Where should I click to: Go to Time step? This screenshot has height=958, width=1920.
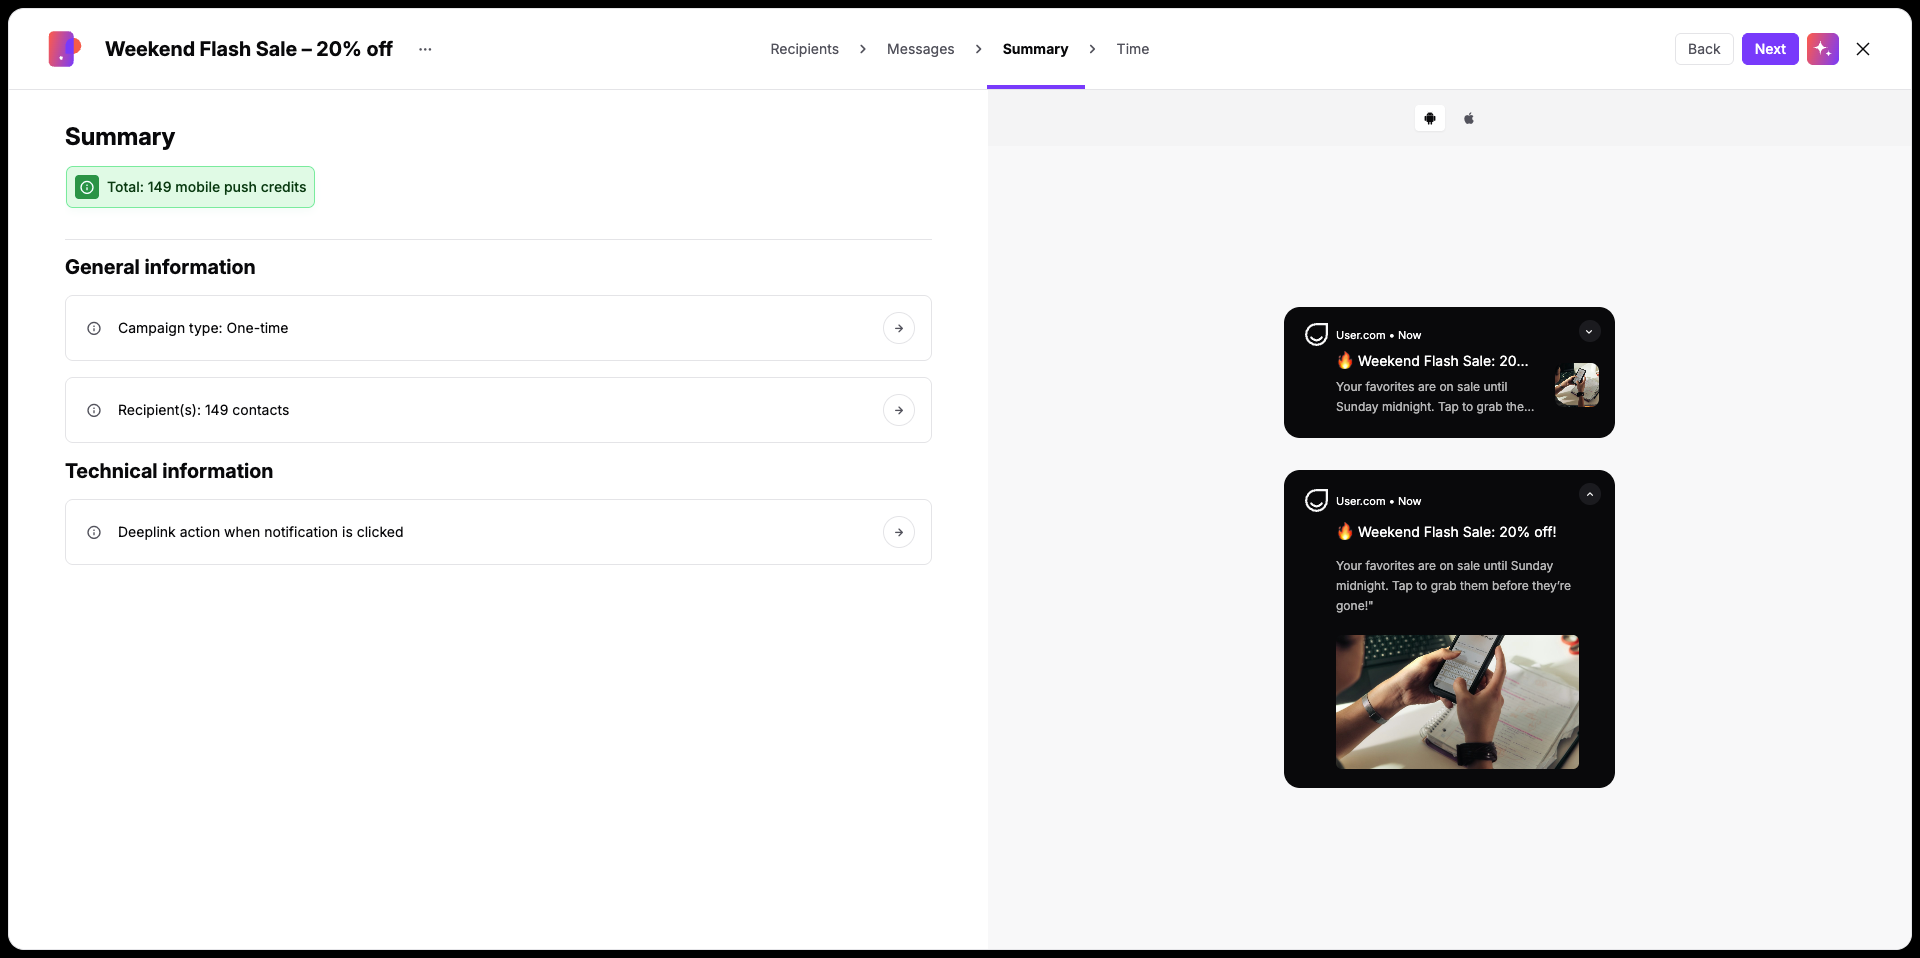1132,49
